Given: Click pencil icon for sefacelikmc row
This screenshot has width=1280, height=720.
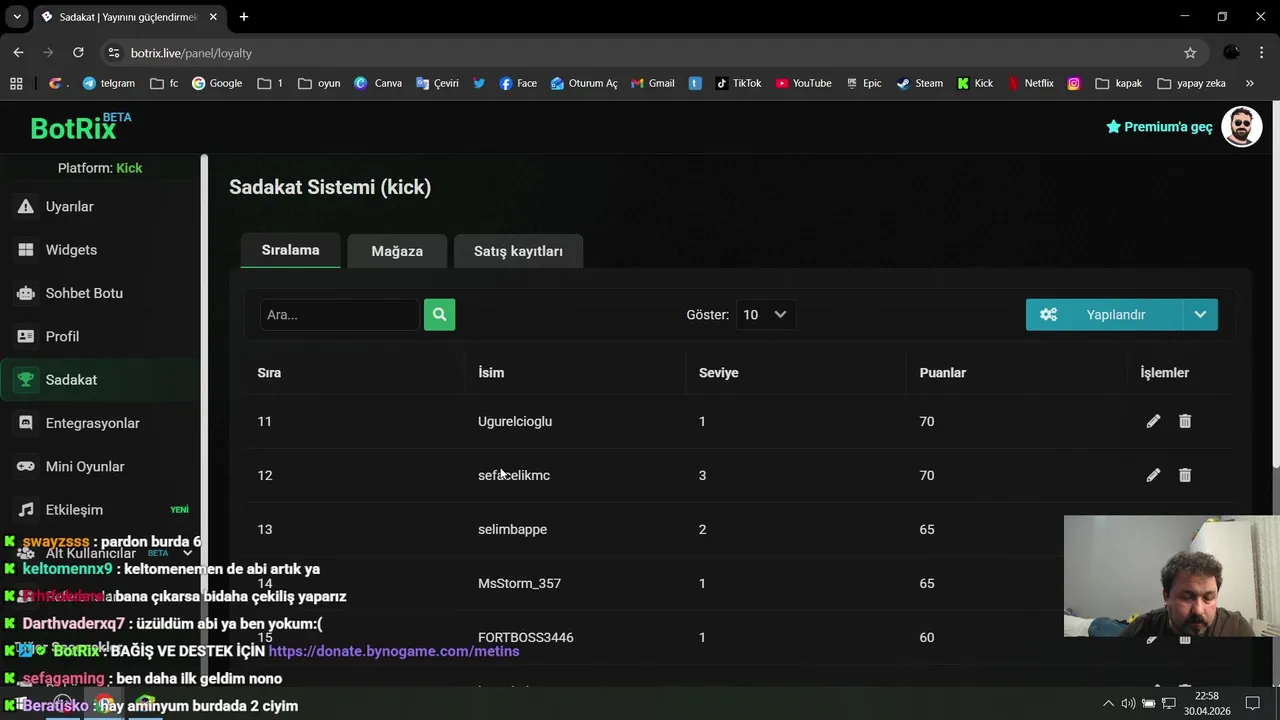Looking at the screenshot, I should click(1153, 476).
